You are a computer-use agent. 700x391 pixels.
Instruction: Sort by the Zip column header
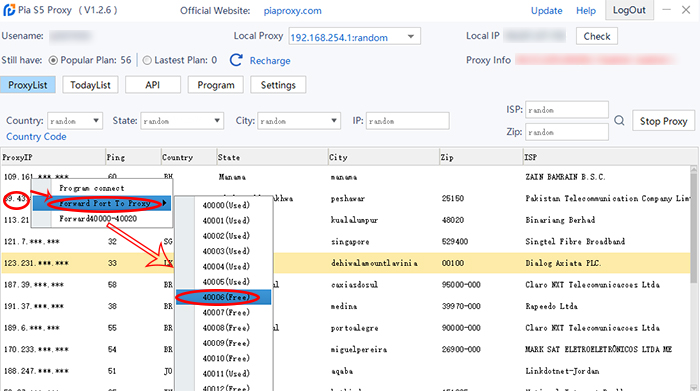[481, 157]
